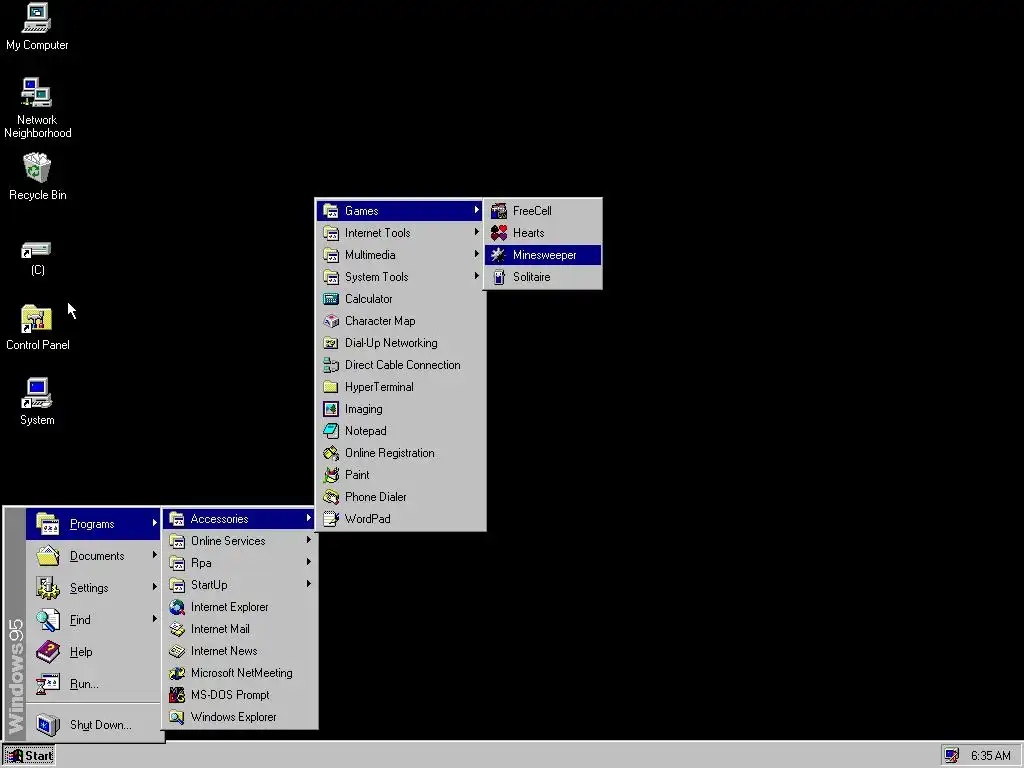Expand the Multimedia submenu arrow
Viewport: 1024px width, 768px height.
coord(477,254)
